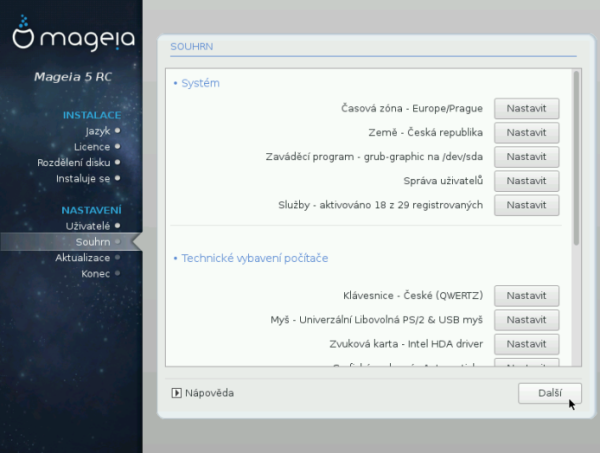Click the Nápověda disclosure arrow icon
The height and width of the screenshot is (453, 600).
click(x=176, y=393)
